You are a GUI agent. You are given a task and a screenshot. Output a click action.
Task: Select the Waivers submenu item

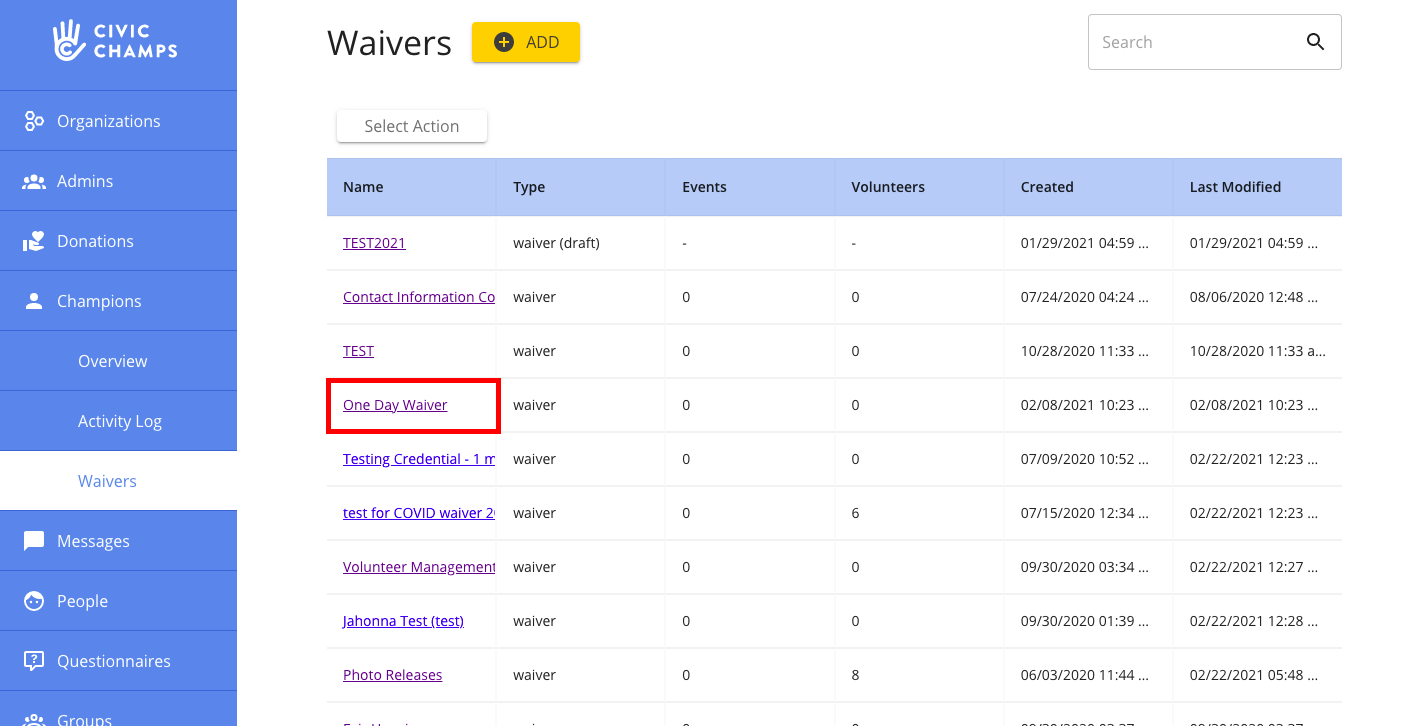118,481
